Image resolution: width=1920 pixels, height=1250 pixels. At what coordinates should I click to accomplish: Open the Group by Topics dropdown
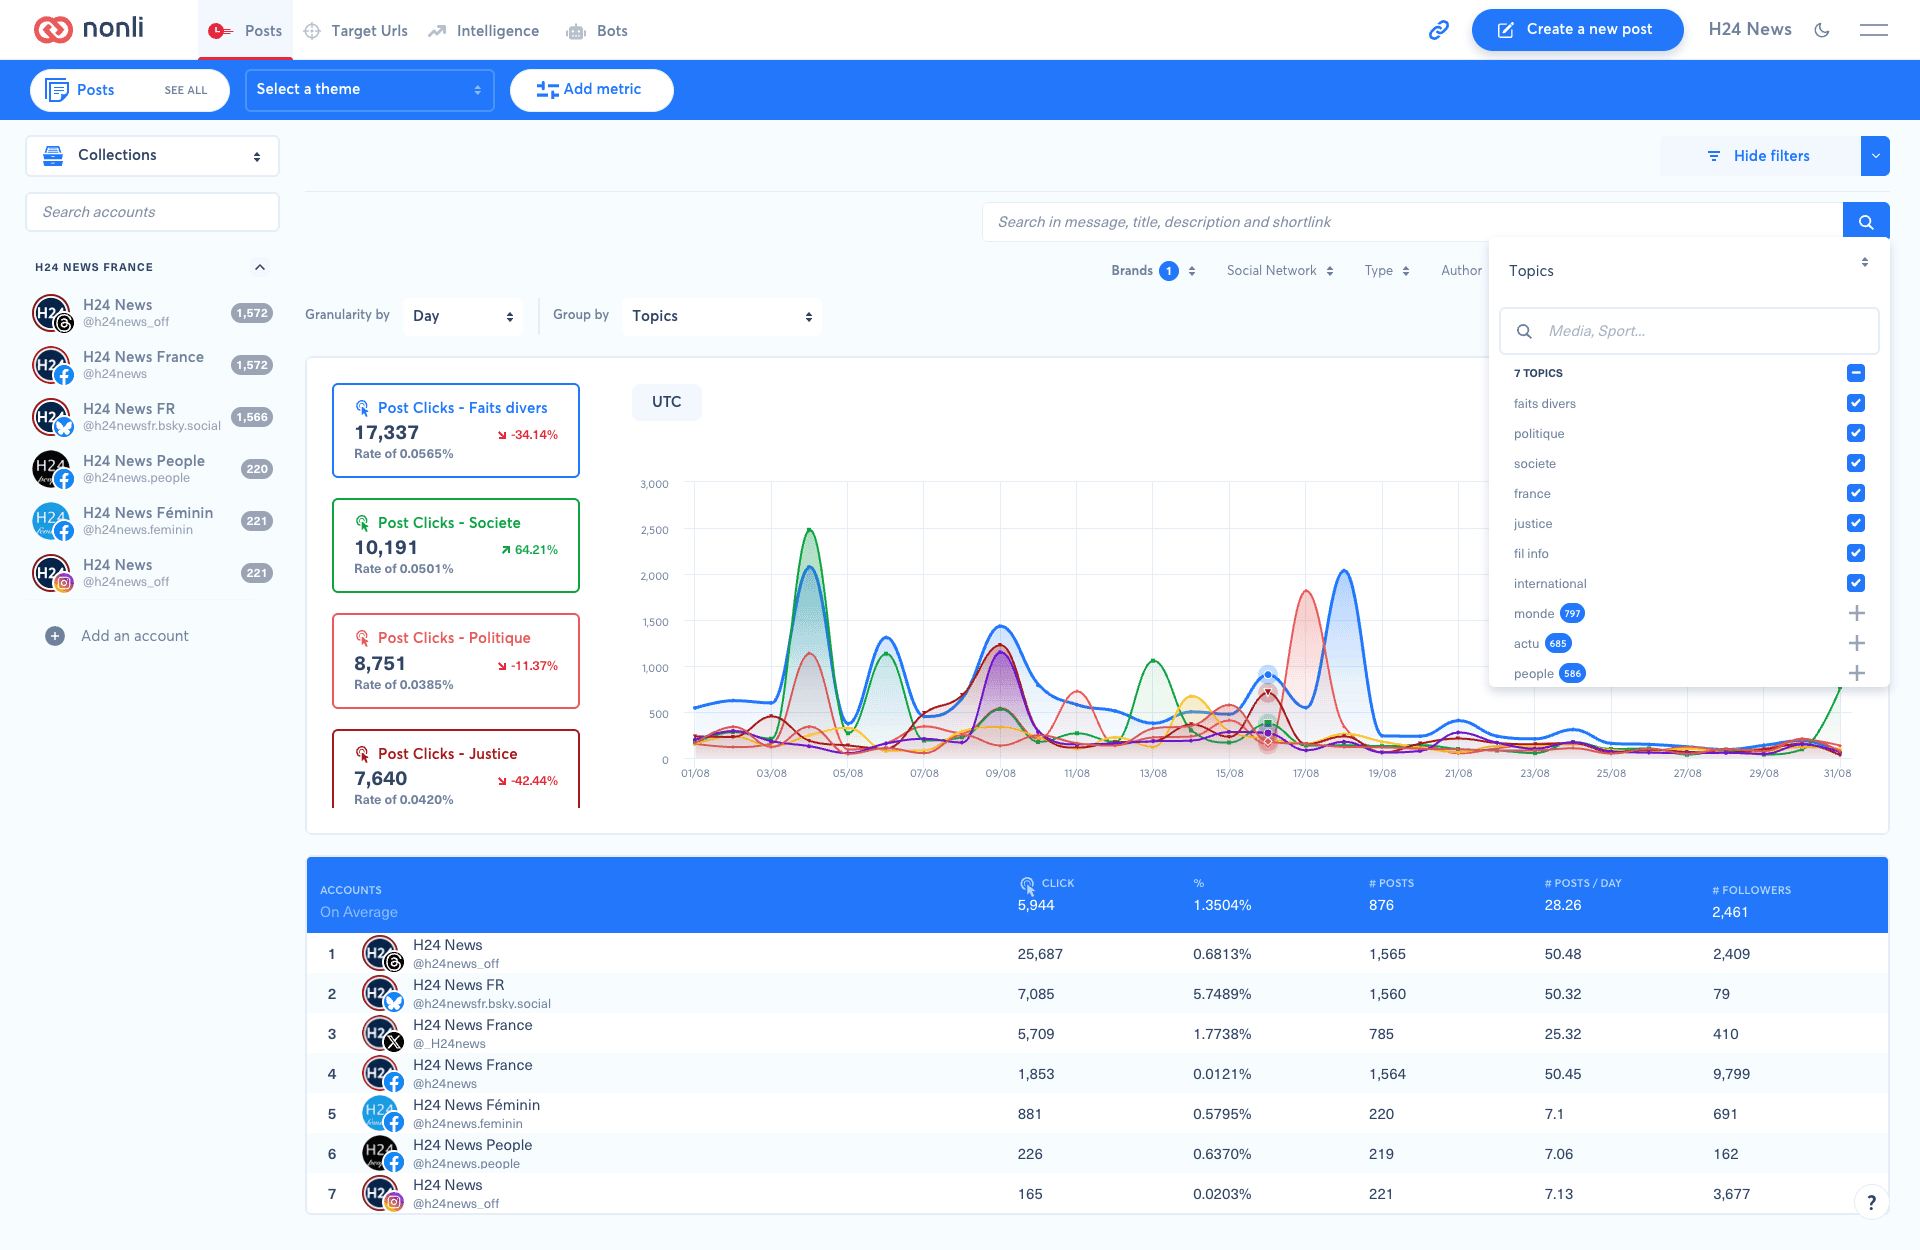click(721, 316)
